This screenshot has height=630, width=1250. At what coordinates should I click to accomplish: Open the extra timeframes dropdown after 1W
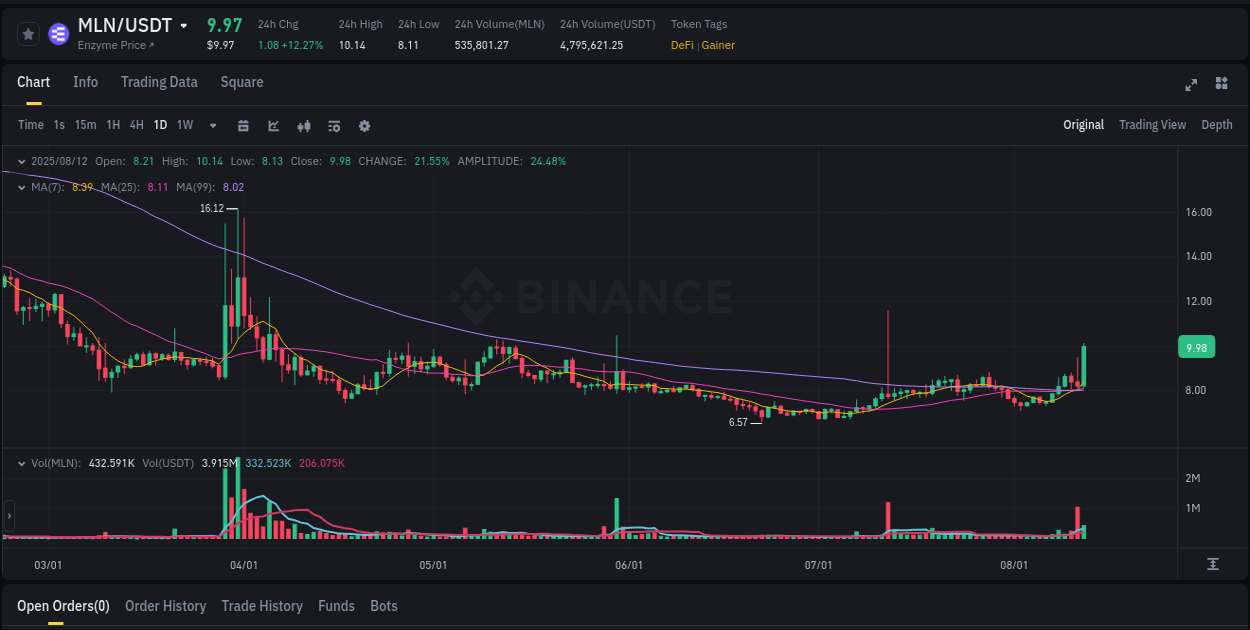pyautogui.click(x=211, y=126)
